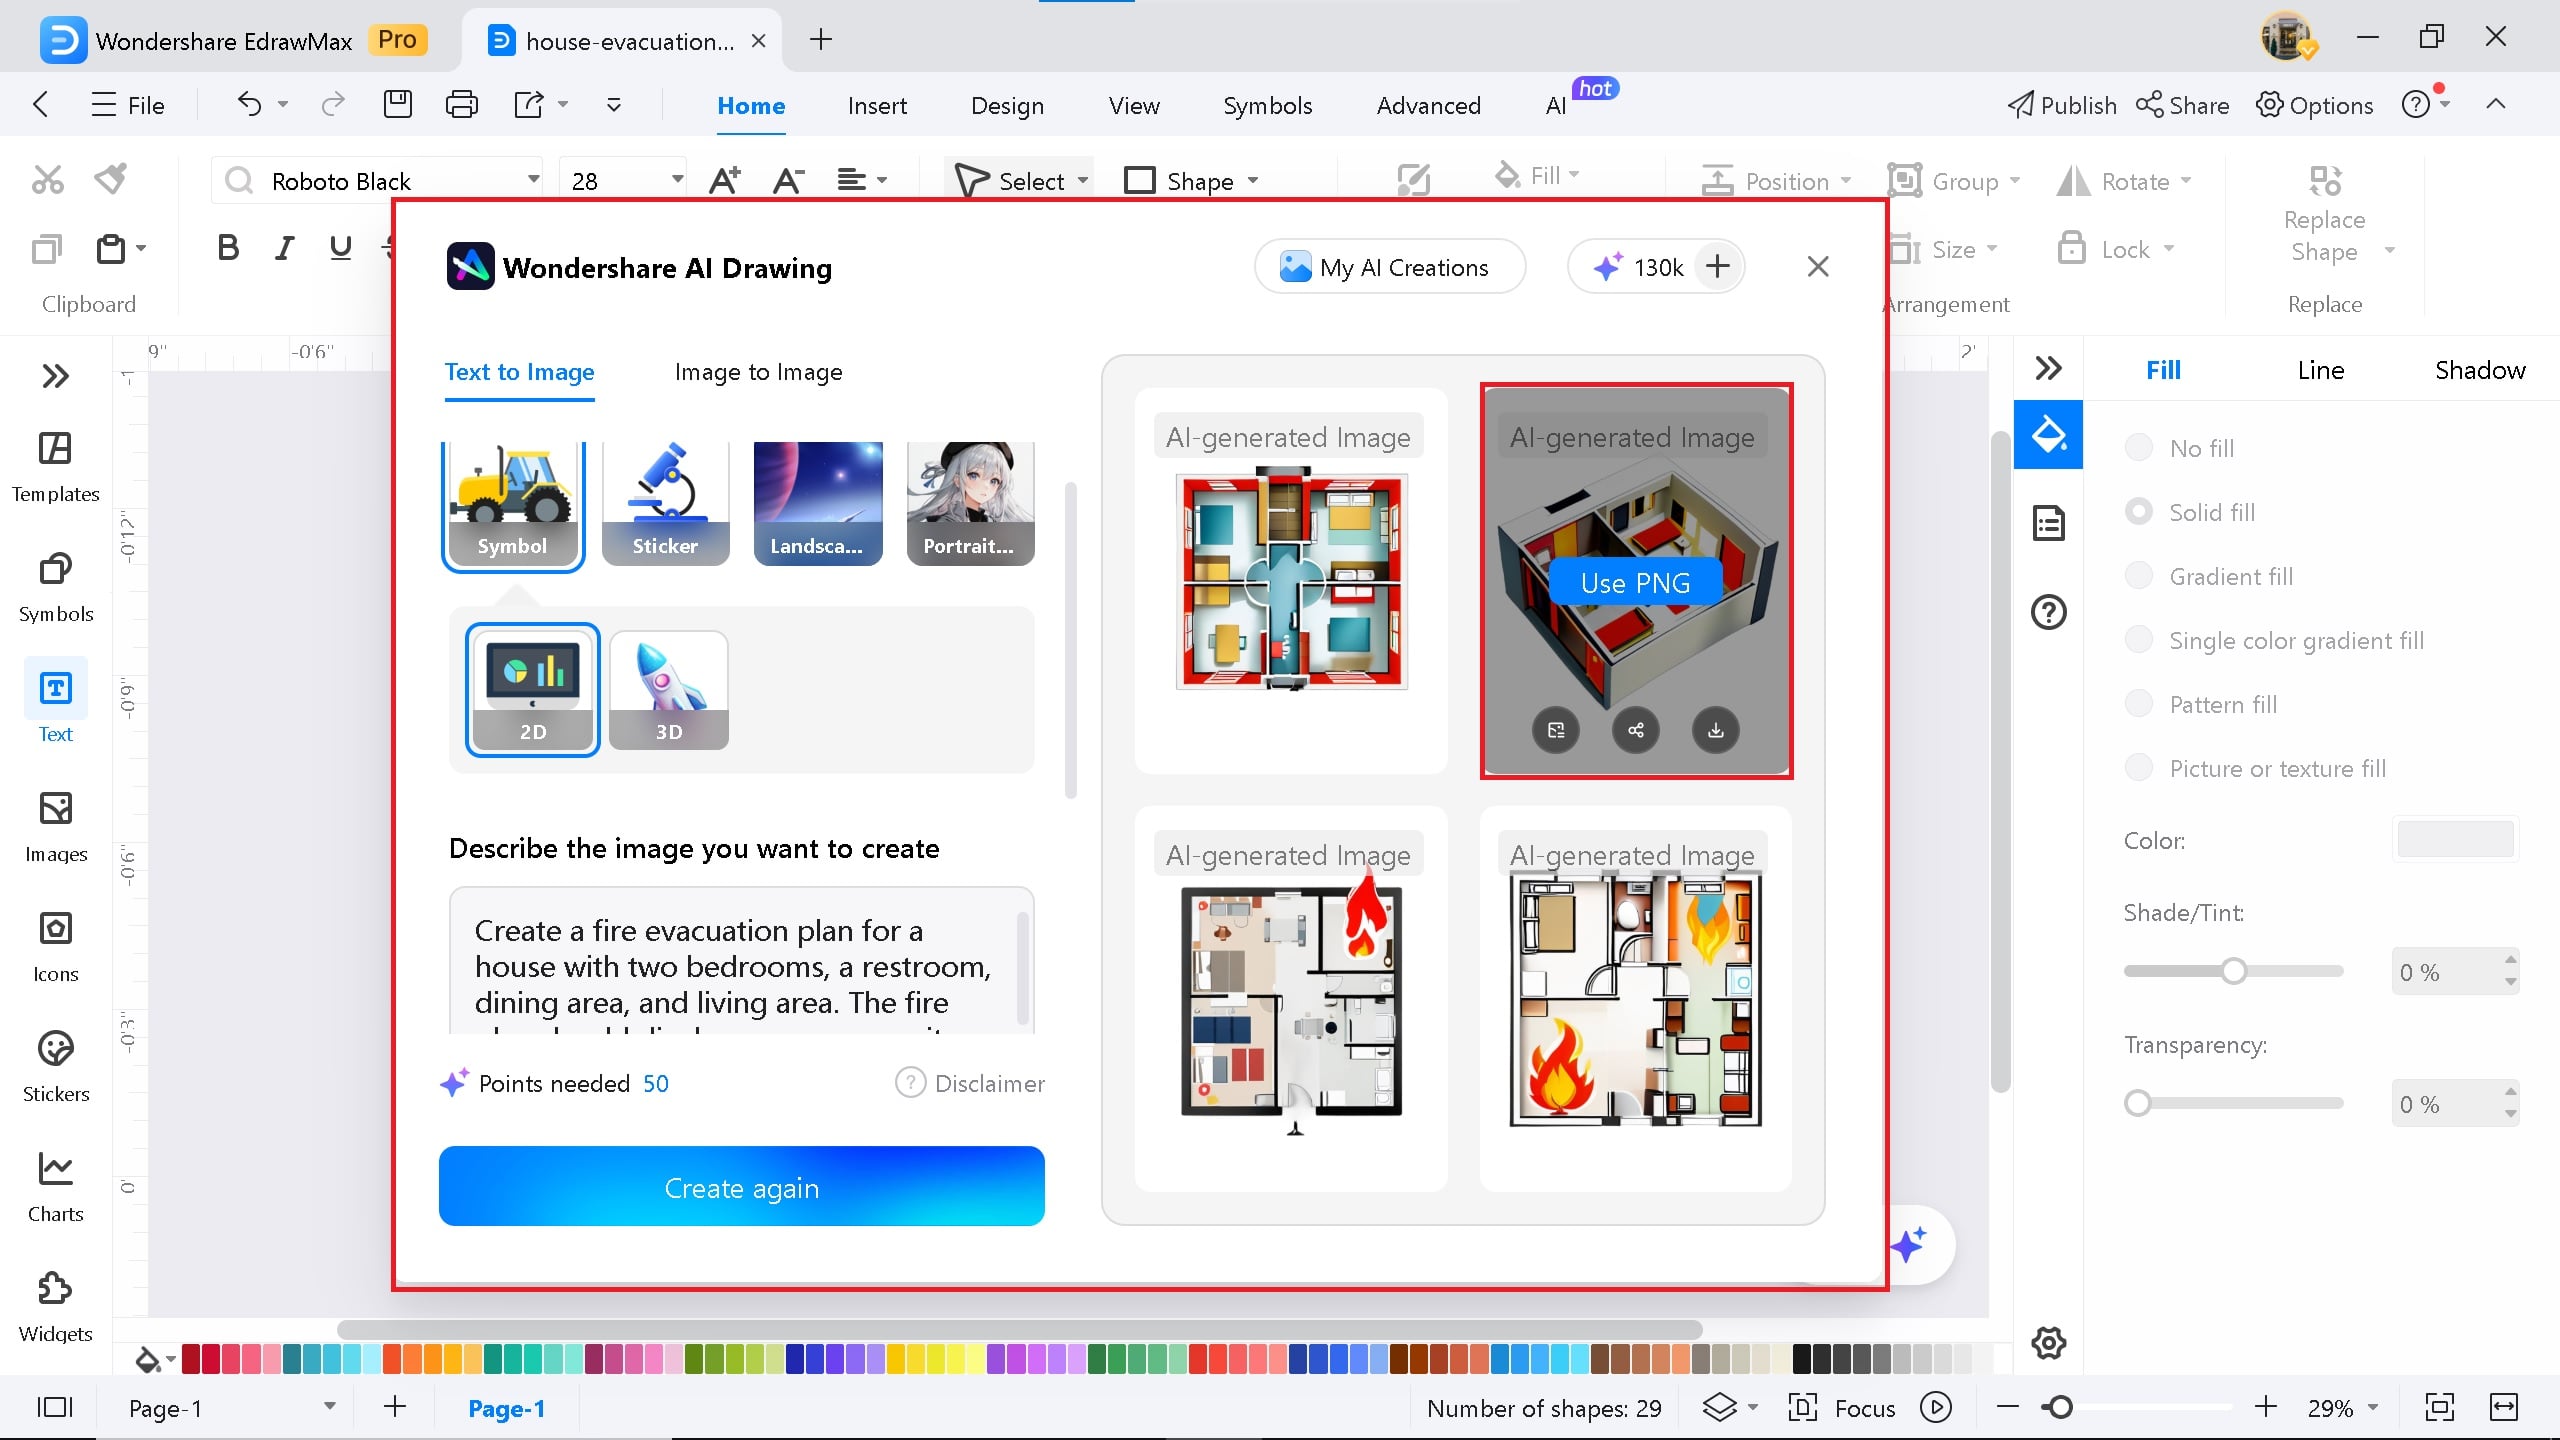Viewport: 2560px width, 1440px height.
Task: Open the Stickers sidebar panel
Action: (55, 1067)
